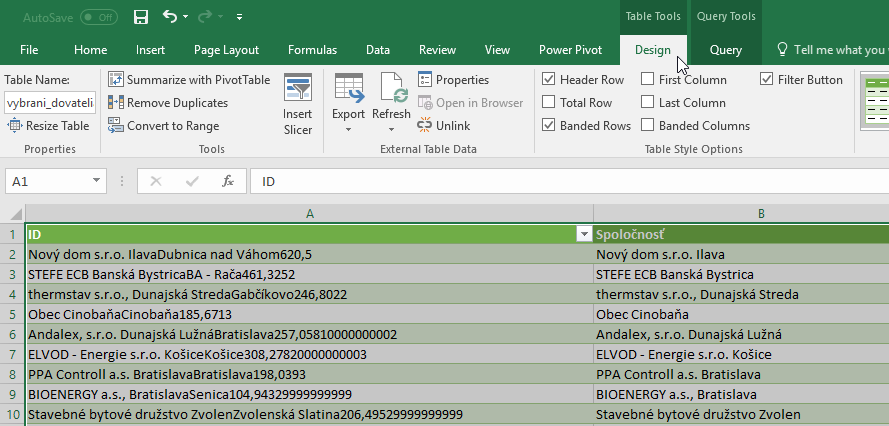Viewport: 889px width, 426px height.
Task: Click the green table style thumbnail
Action: (874, 100)
